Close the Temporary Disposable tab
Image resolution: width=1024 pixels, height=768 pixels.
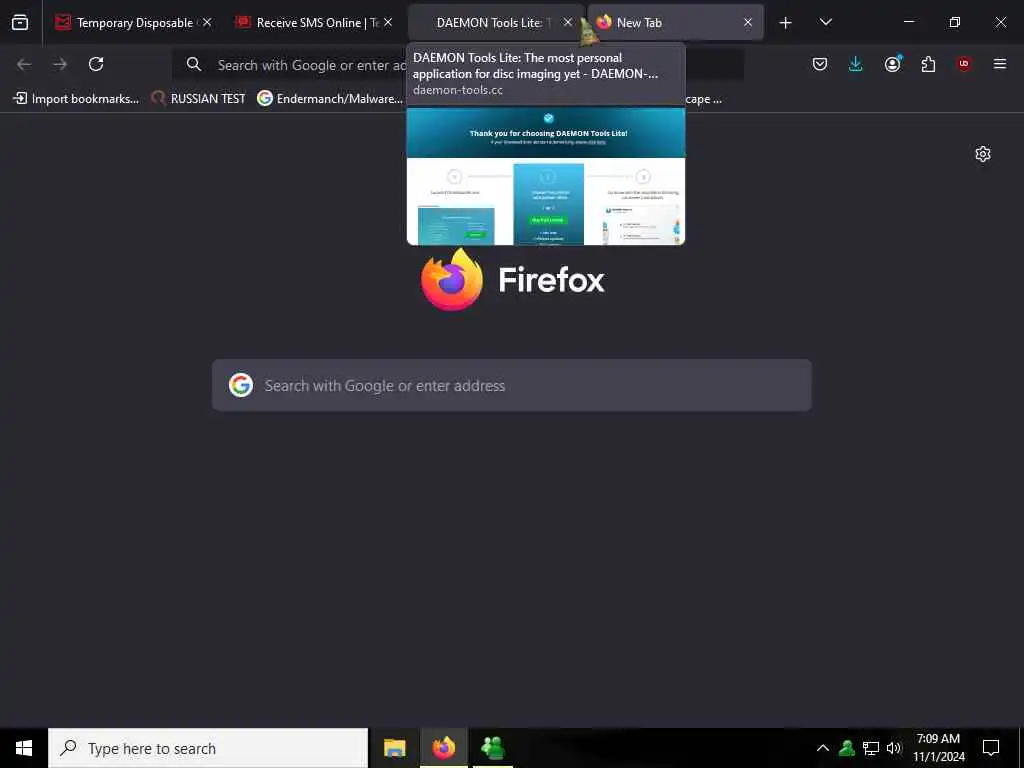point(207,22)
